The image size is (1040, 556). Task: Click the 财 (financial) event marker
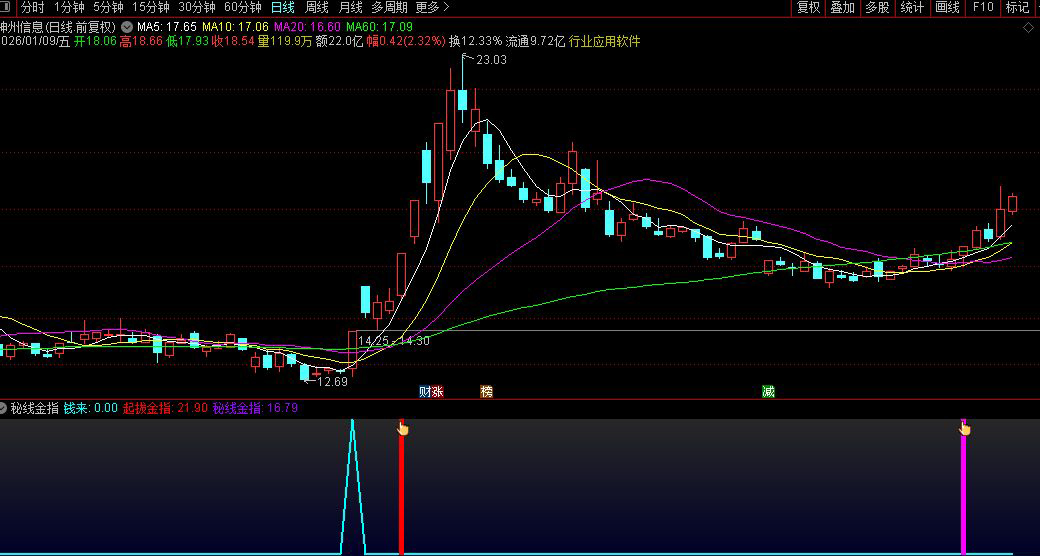(425, 391)
